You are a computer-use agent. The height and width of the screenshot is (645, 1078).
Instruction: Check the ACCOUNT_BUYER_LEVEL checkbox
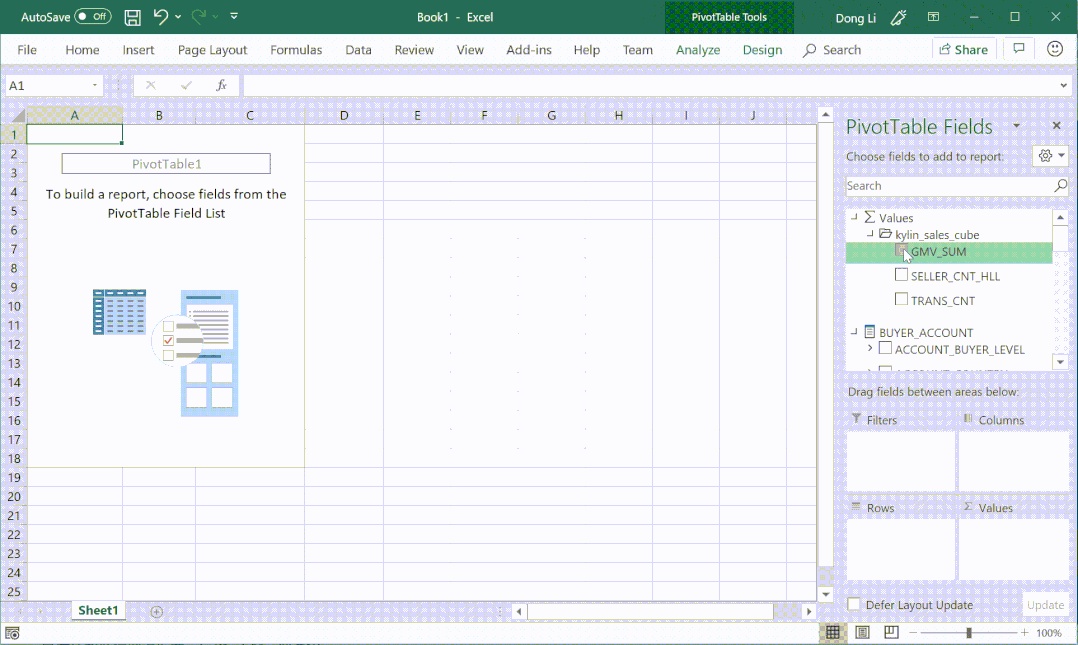[x=886, y=348]
